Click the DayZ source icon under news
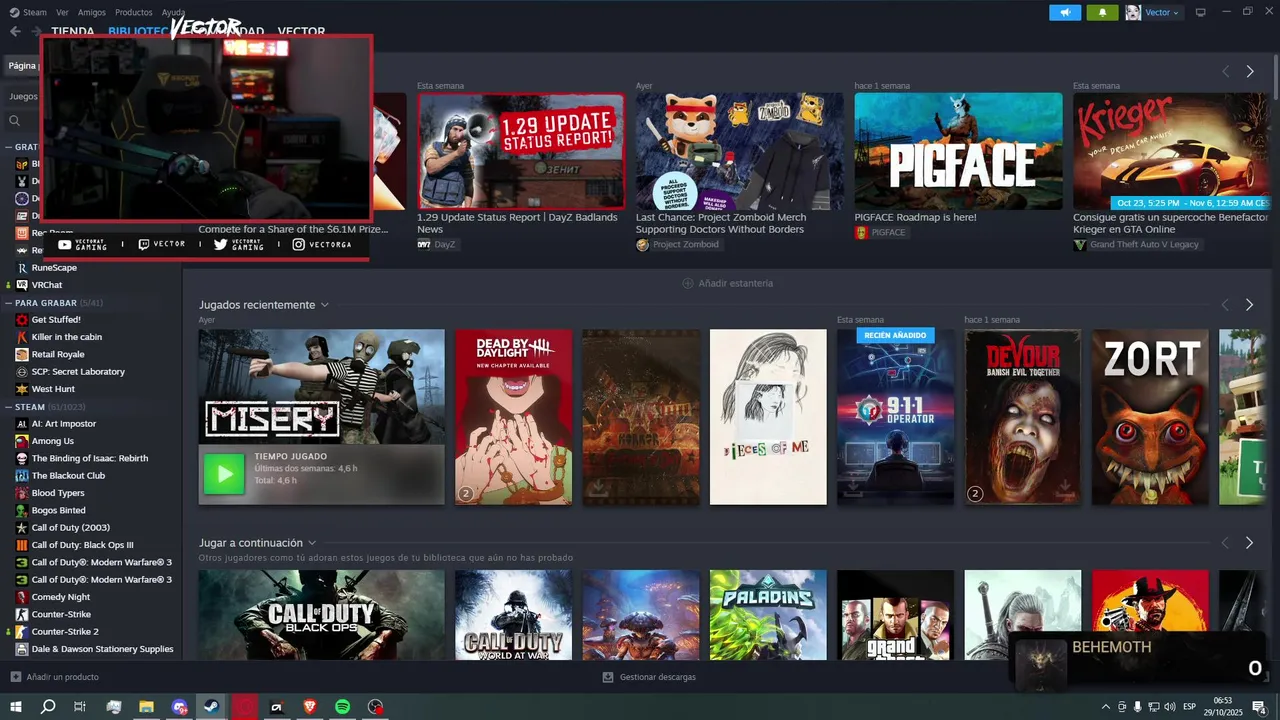The height and width of the screenshot is (720, 1280). (x=424, y=244)
